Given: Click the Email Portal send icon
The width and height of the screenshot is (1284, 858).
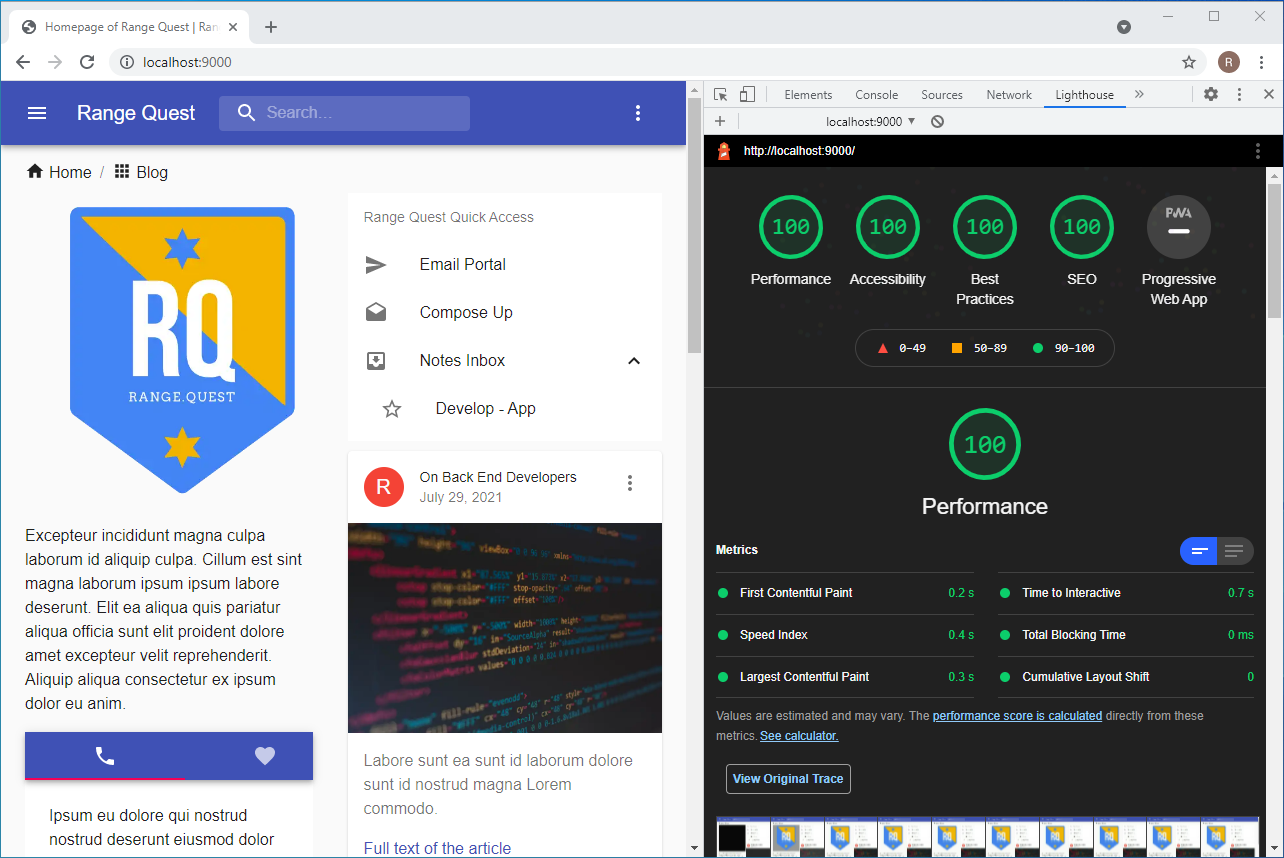Looking at the screenshot, I should click(376, 265).
